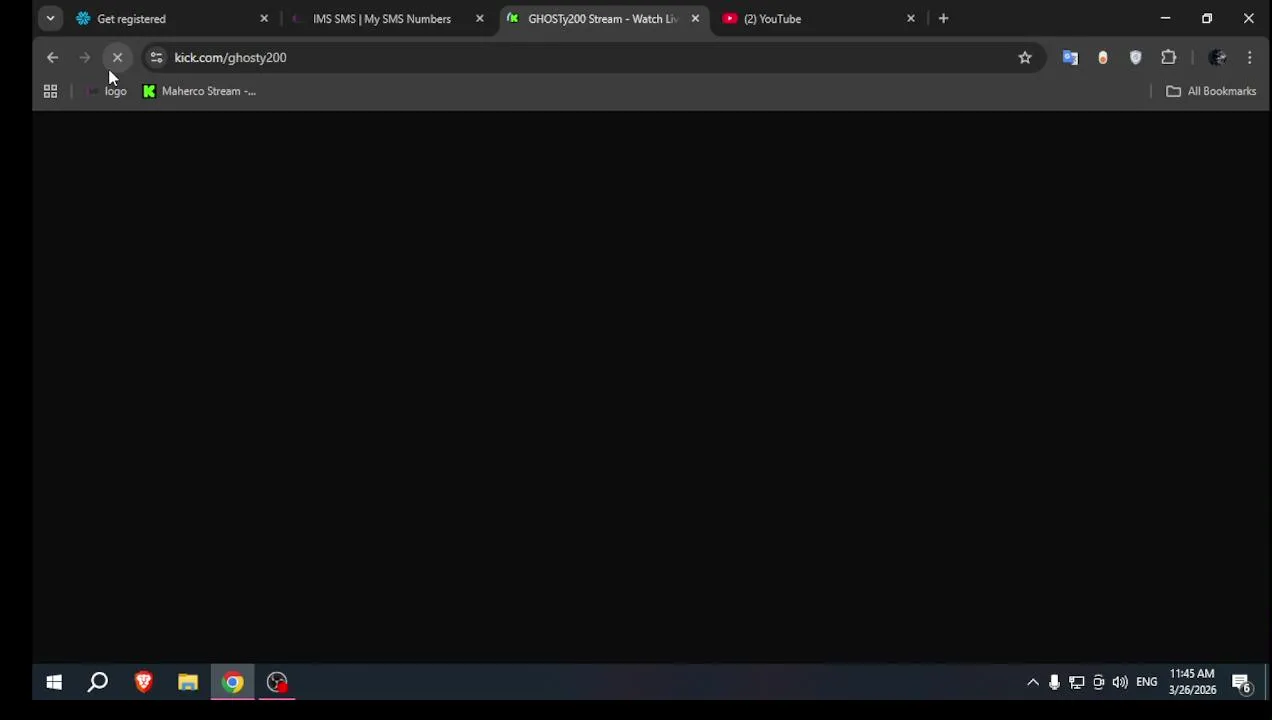Show hidden system tray icons

point(1033,682)
